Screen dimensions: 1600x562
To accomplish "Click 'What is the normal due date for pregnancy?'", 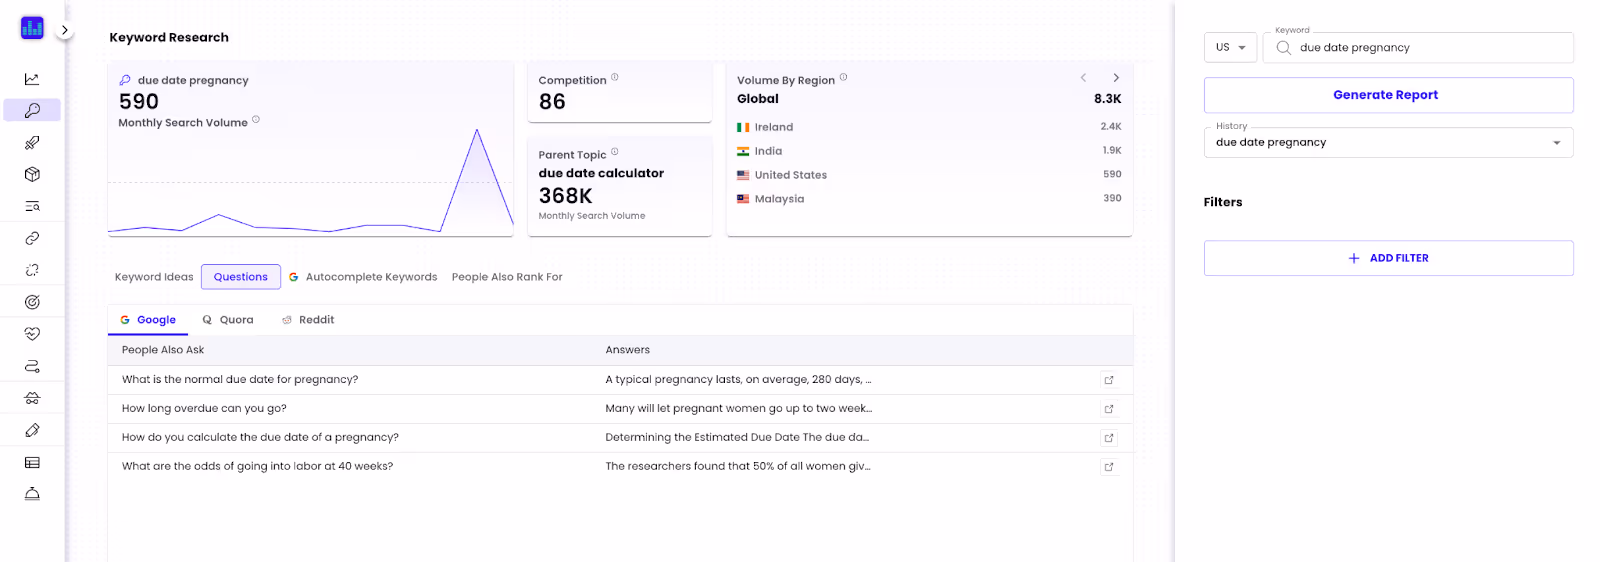I will [x=240, y=380].
